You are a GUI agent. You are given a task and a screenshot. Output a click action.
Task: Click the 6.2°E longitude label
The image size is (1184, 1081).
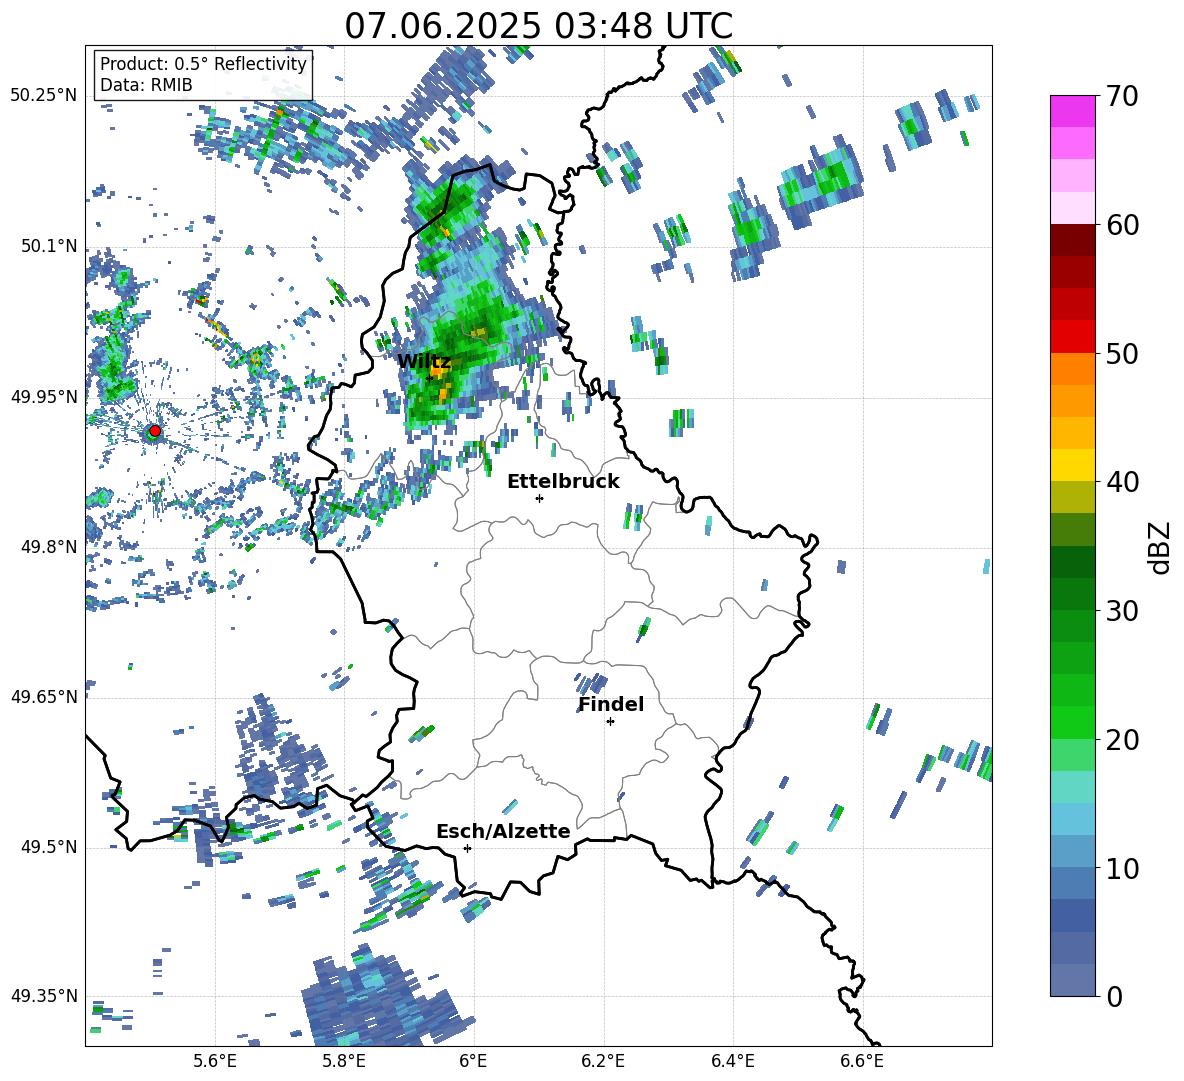click(x=603, y=1061)
